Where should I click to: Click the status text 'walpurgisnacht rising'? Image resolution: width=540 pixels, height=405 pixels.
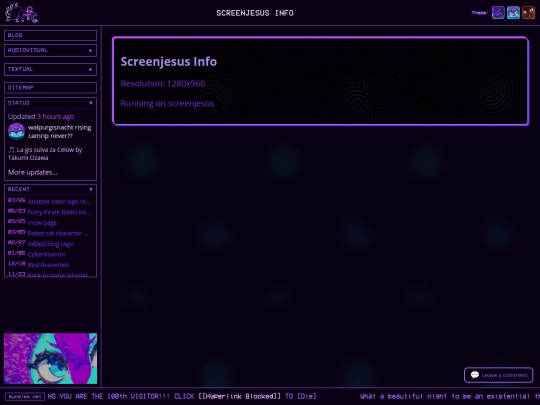pos(60,127)
